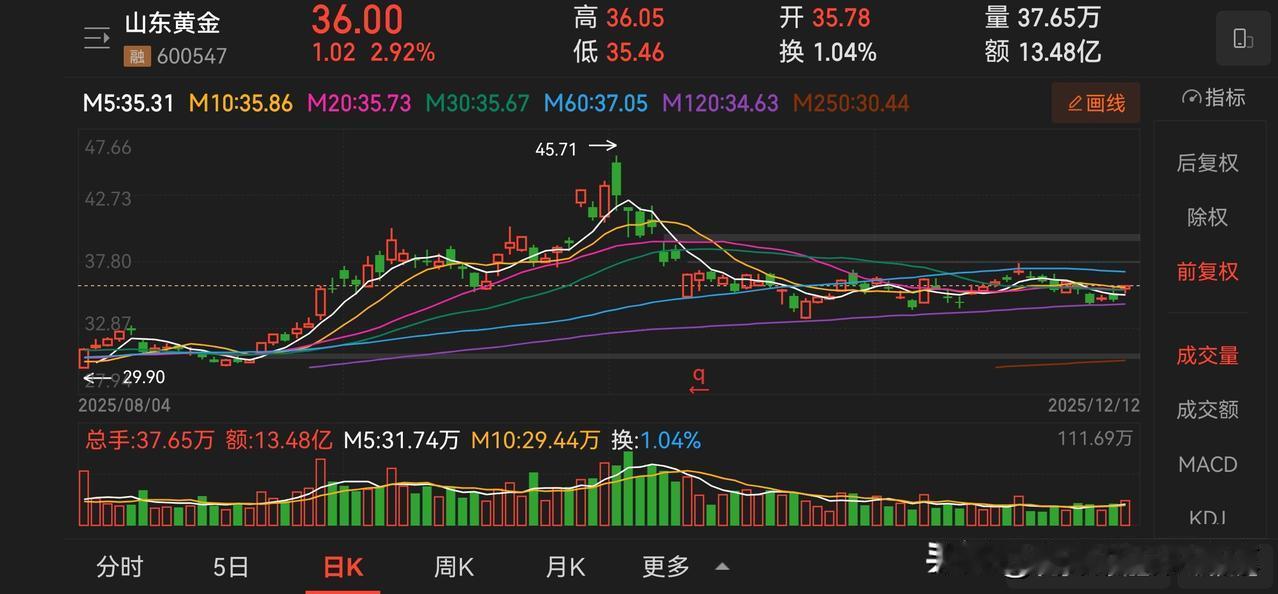
Task: Tap the start date 2025/08/04
Action: pos(124,405)
